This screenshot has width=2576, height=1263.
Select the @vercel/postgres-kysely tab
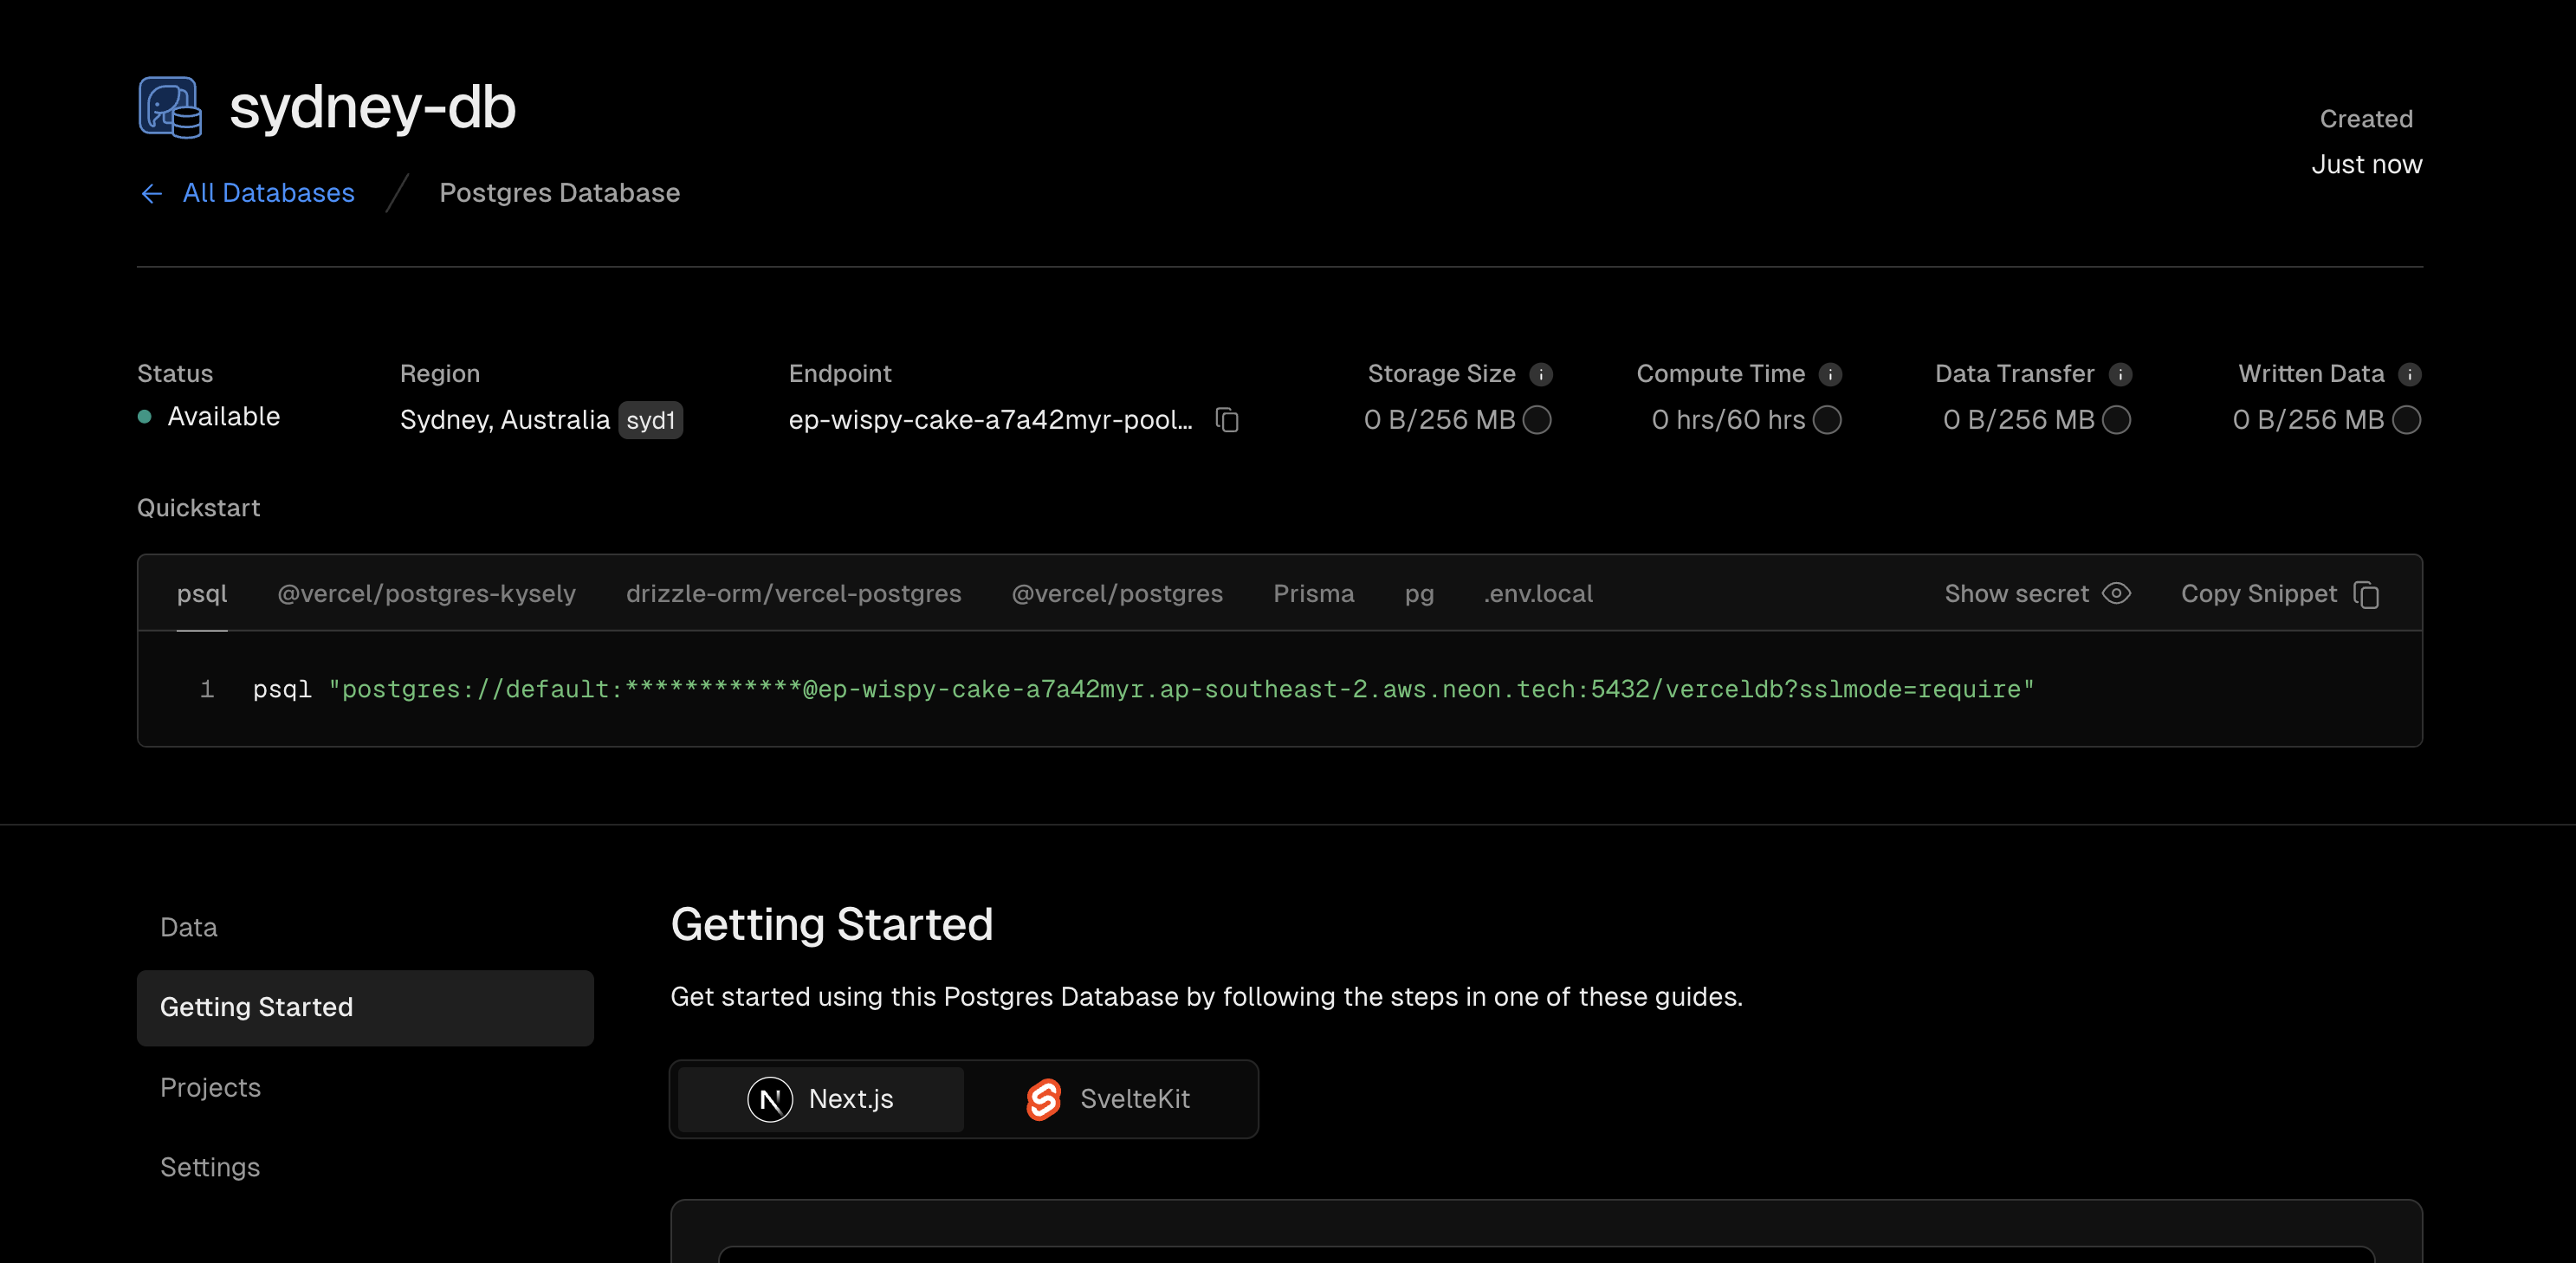coord(426,594)
